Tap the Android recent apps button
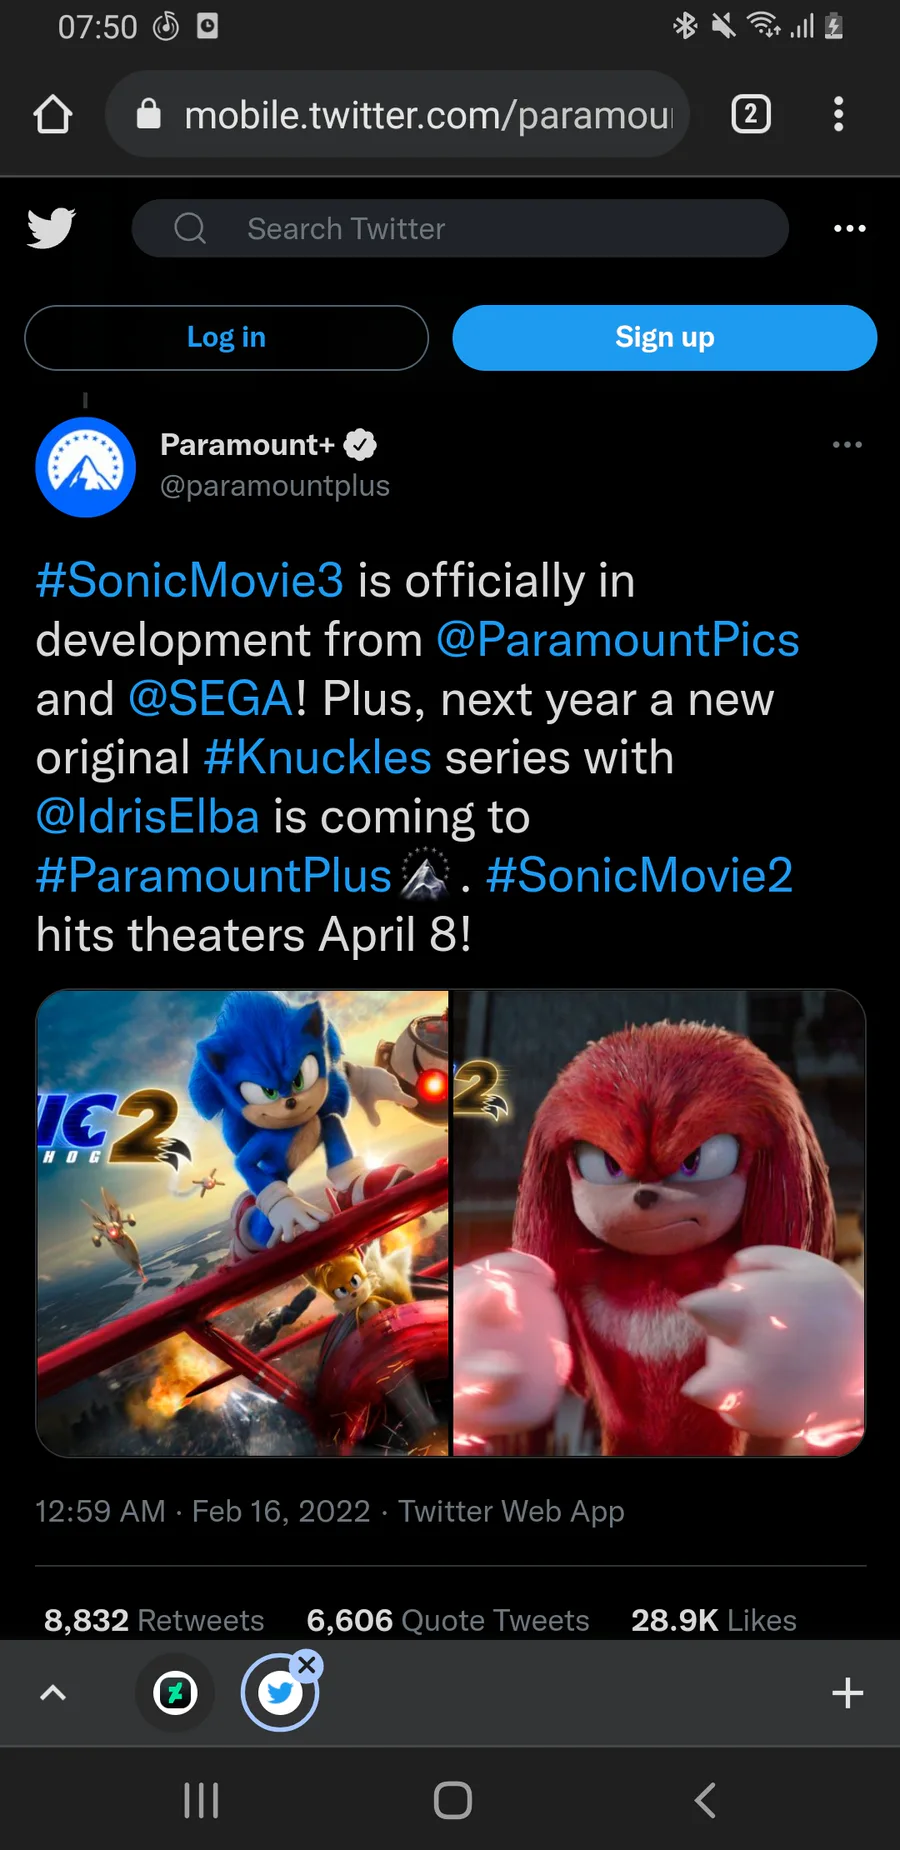900x1850 pixels. click(x=201, y=1800)
